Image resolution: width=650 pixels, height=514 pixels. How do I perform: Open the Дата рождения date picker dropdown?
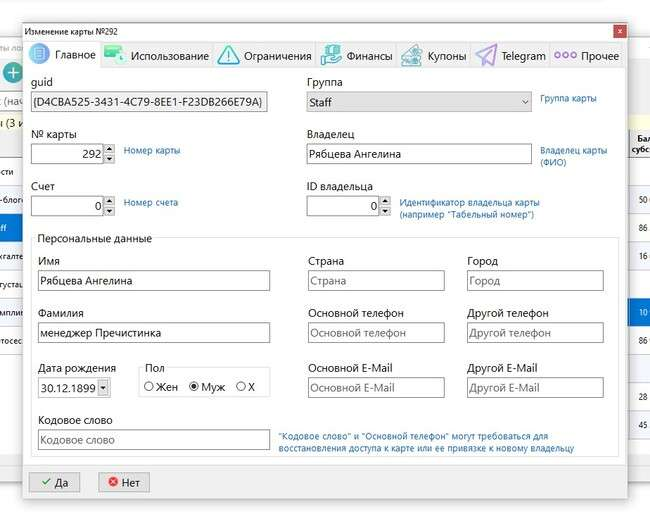tap(104, 388)
